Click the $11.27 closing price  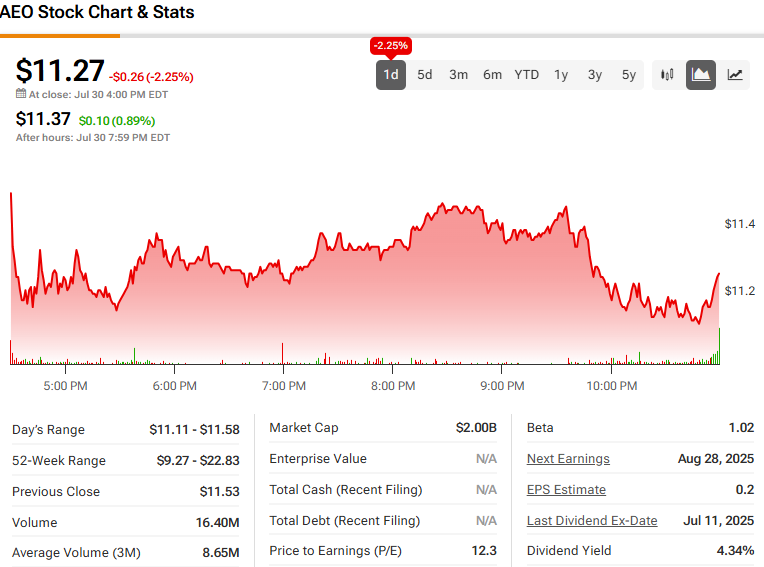[x=60, y=70]
